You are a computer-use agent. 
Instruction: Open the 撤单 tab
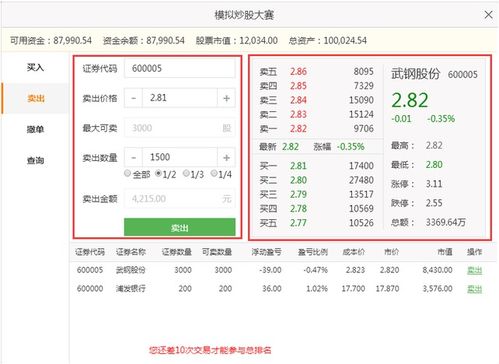pyautogui.click(x=35, y=129)
